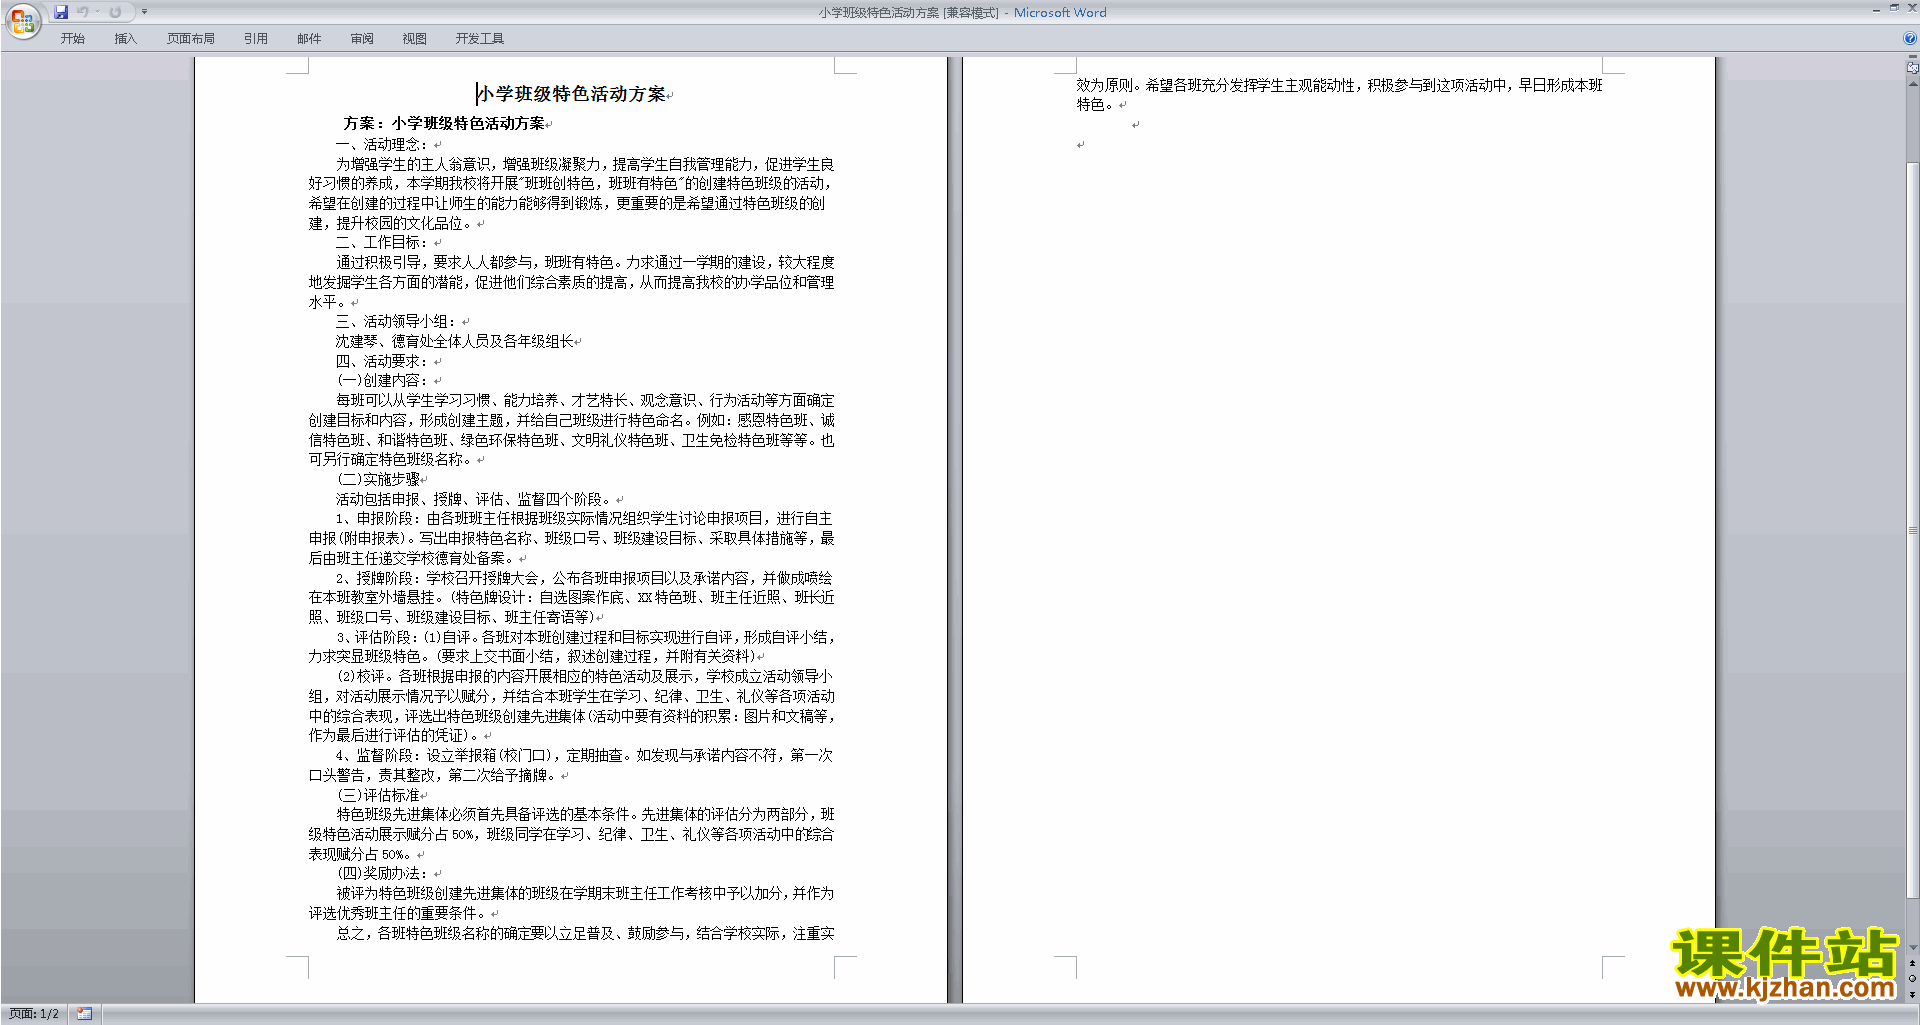1920x1025 pixels.
Task: Open Word Help via the blue question mark
Action: point(1910,39)
